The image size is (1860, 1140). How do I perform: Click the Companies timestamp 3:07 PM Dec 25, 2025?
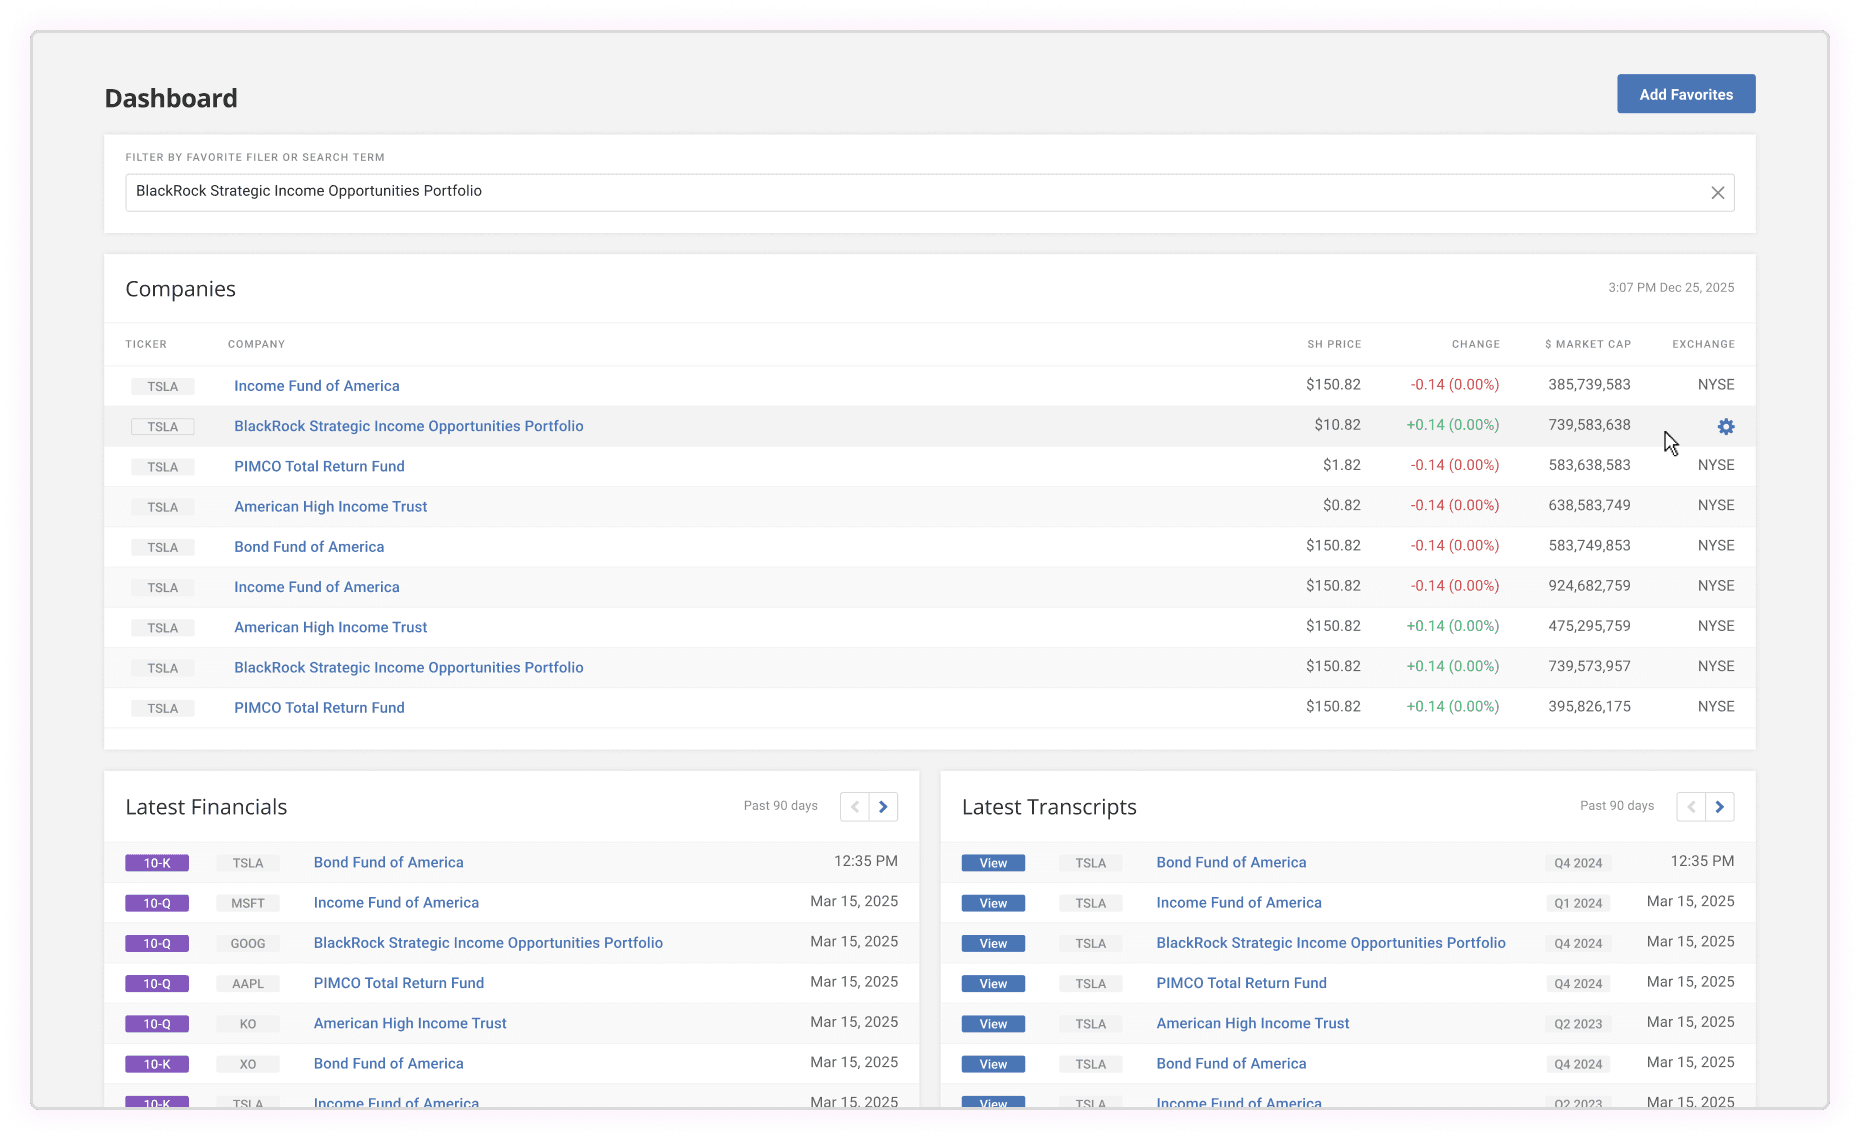1671,288
